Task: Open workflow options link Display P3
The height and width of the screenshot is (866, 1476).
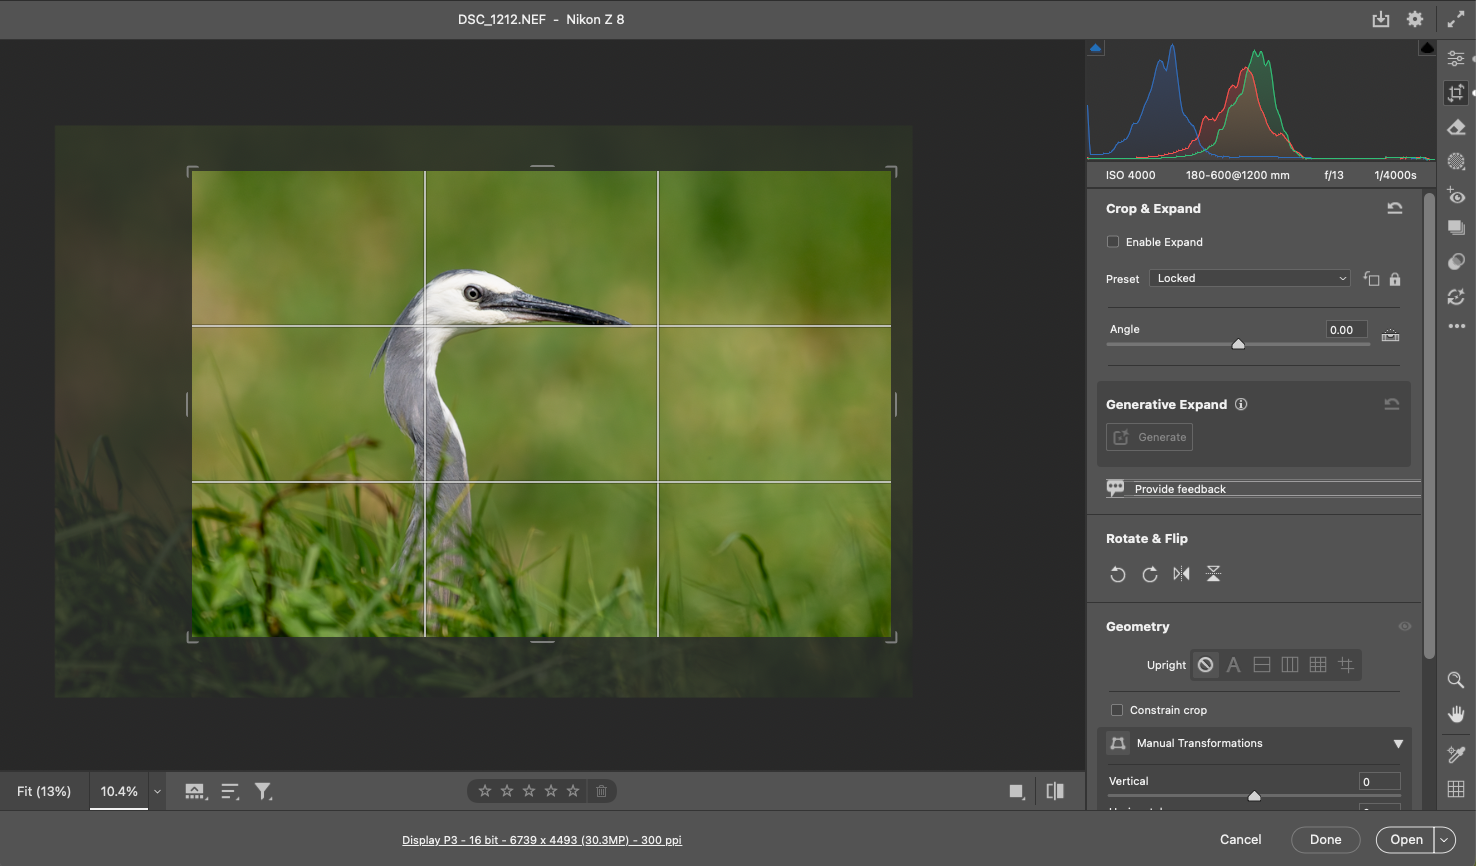Action: pyautogui.click(x=541, y=840)
